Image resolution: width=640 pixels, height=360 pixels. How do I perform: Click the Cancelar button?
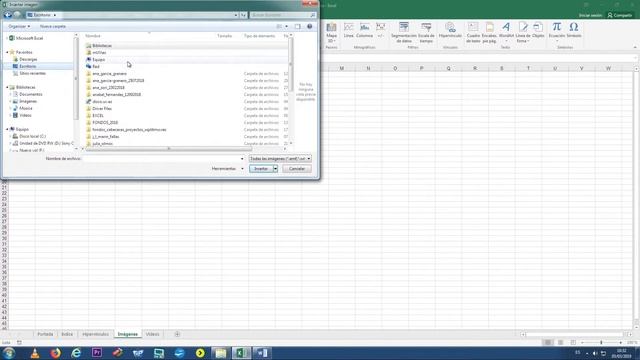pos(297,169)
